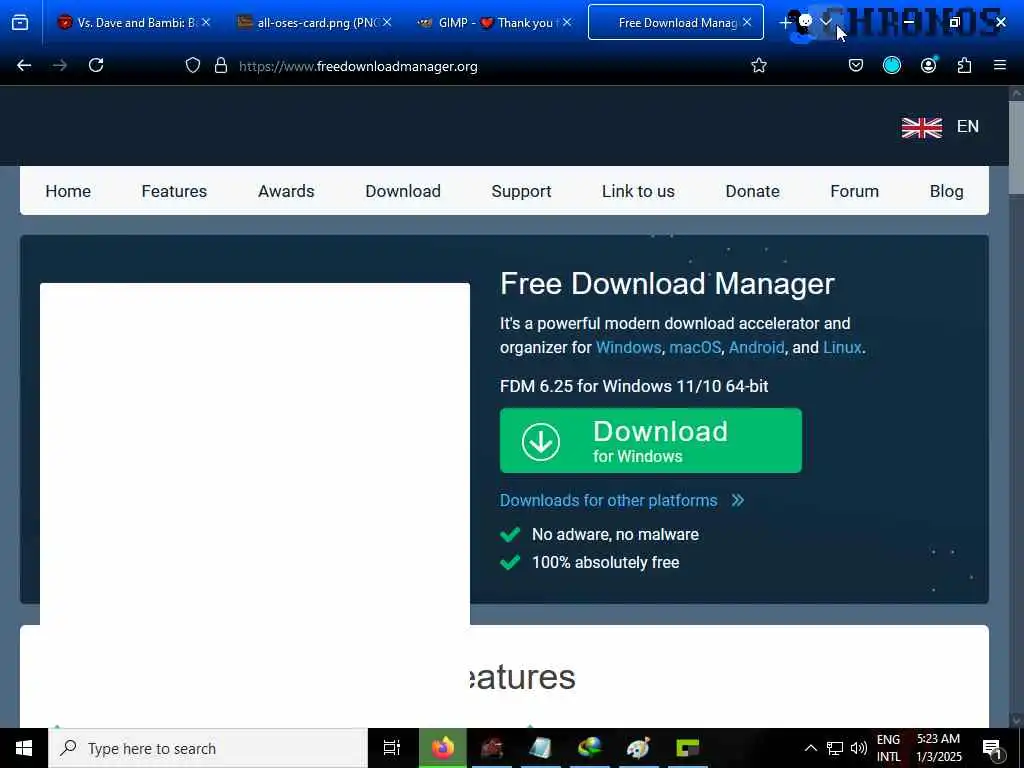The image size is (1024, 768).
Task: Open the Pocket save icon
Action: (x=856, y=65)
